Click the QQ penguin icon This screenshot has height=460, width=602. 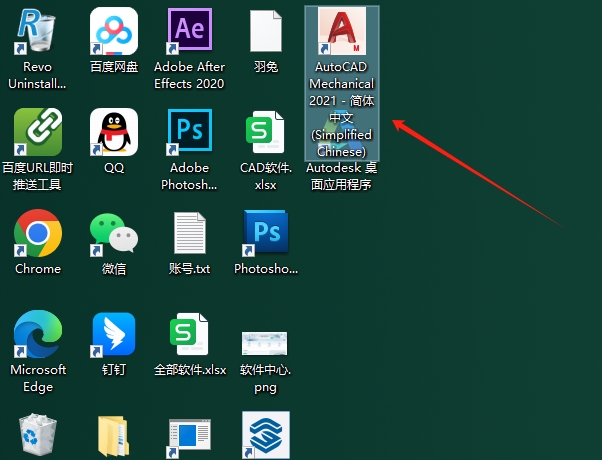(x=114, y=132)
